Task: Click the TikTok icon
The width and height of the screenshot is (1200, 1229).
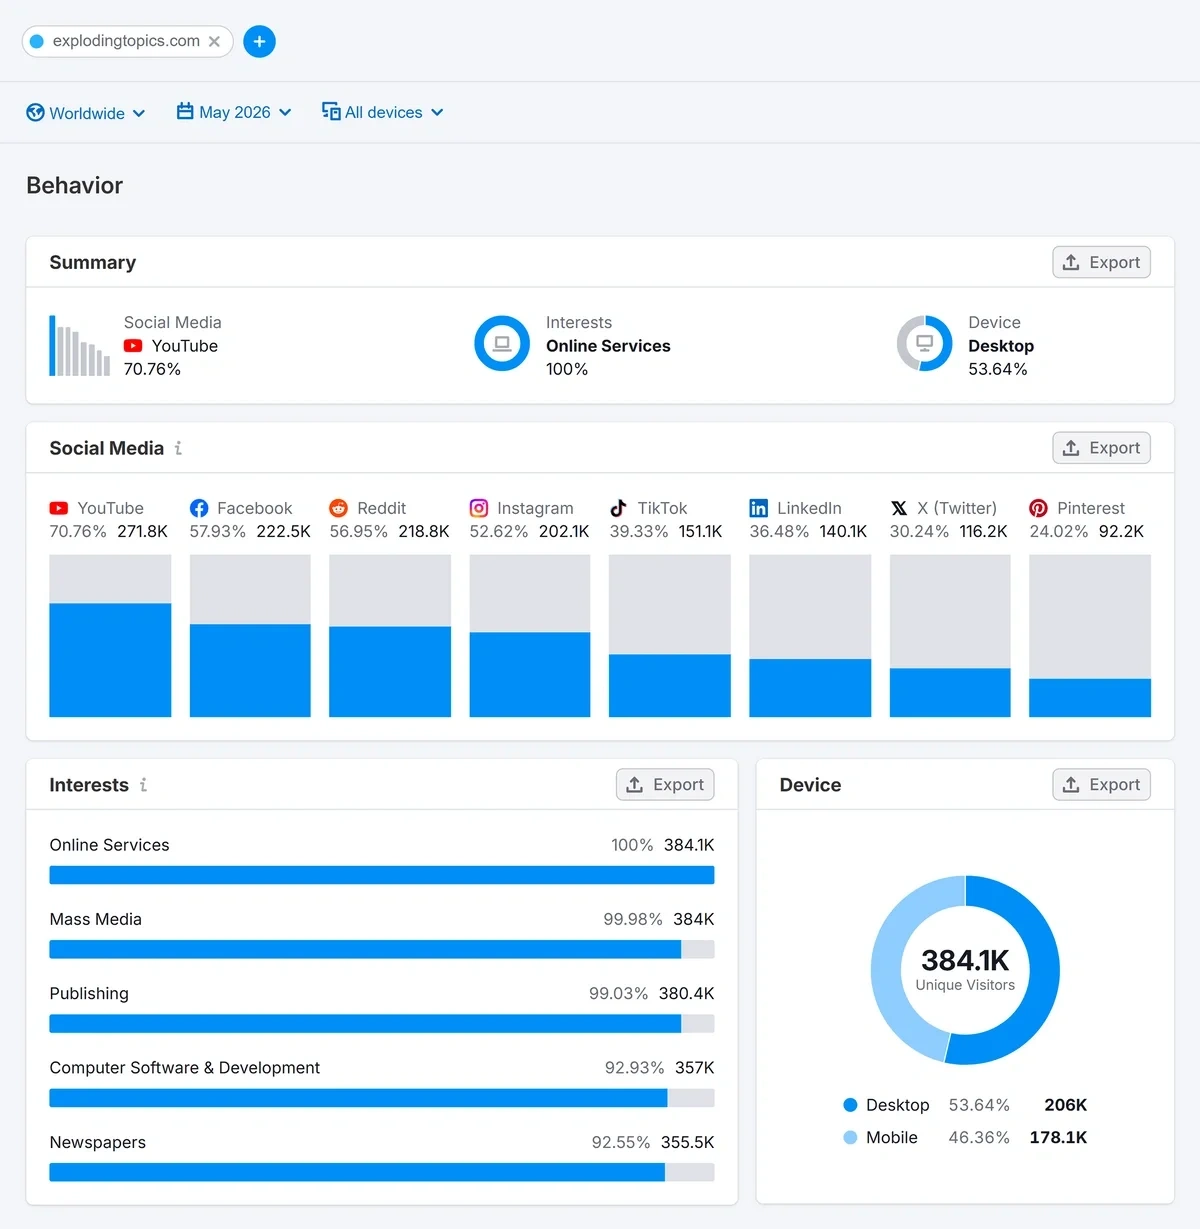Action: click(x=619, y=508)
